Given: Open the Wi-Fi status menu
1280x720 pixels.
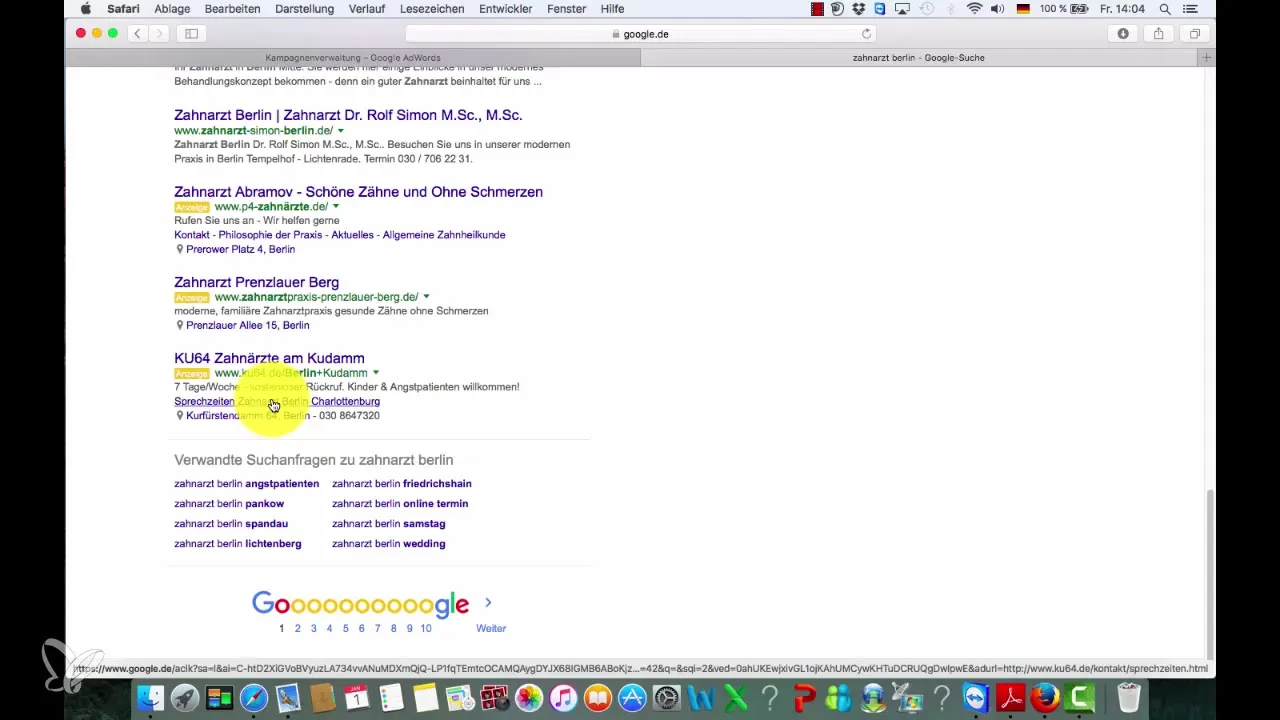Looking at the screenshot, I should coord(974,9).
